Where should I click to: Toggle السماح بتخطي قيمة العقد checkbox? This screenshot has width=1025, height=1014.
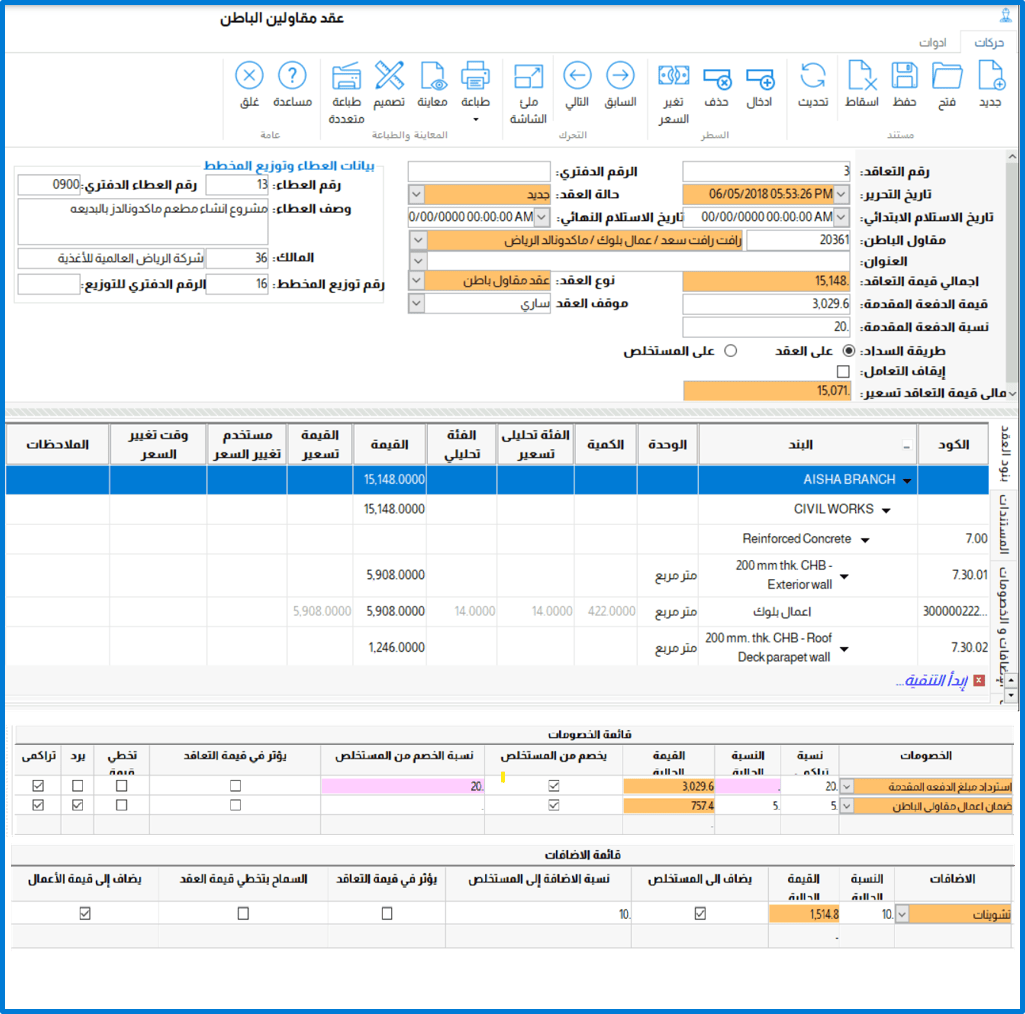click(243, 913)
